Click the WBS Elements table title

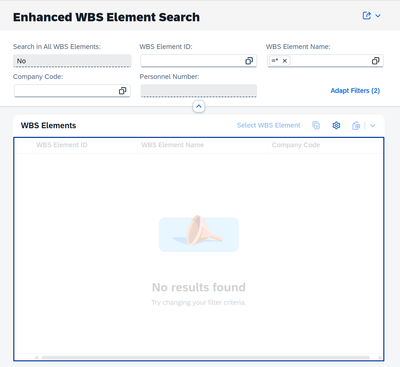pos(49,126)
